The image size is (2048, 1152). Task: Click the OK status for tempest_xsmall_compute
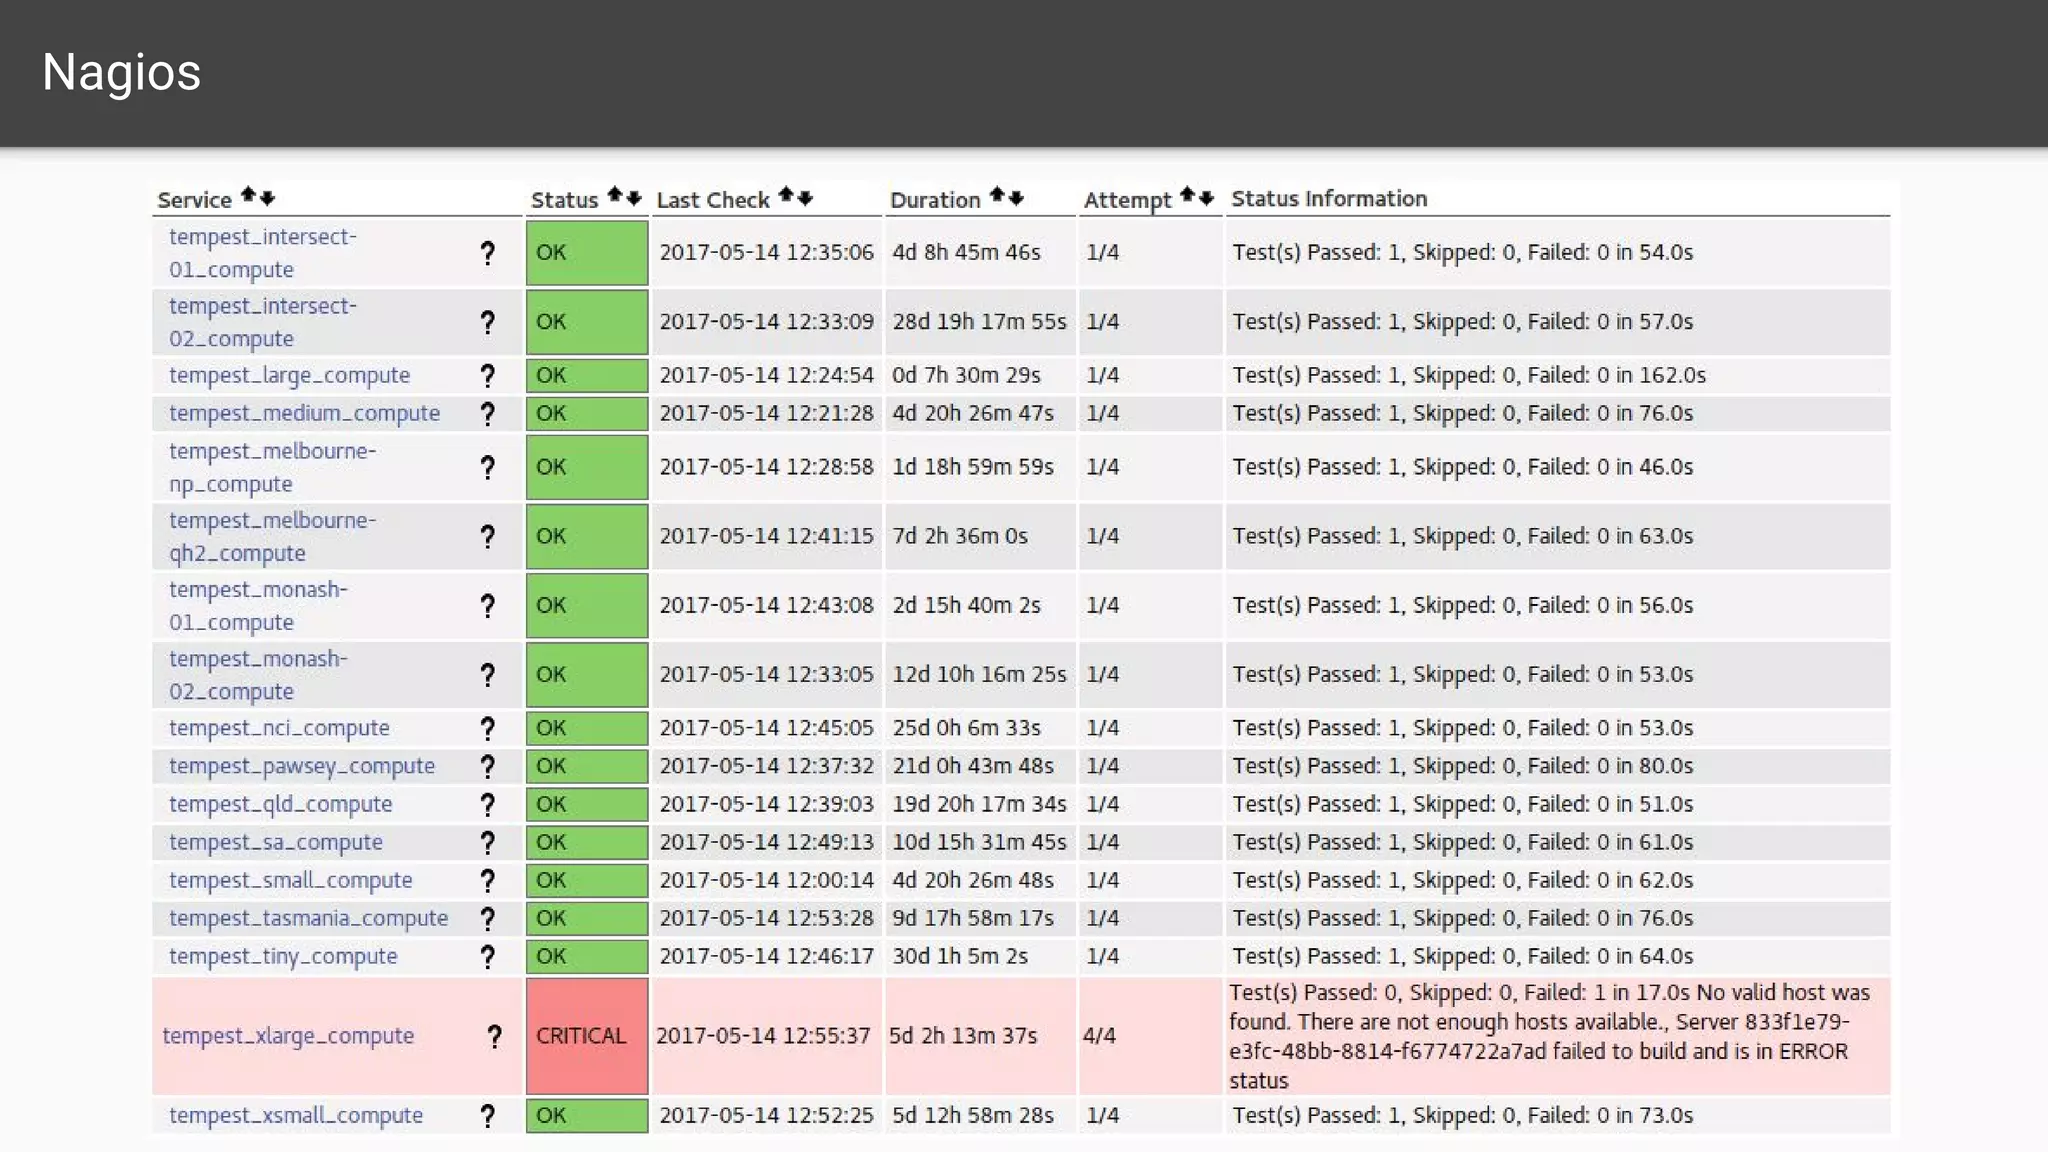click(587, 1116)
